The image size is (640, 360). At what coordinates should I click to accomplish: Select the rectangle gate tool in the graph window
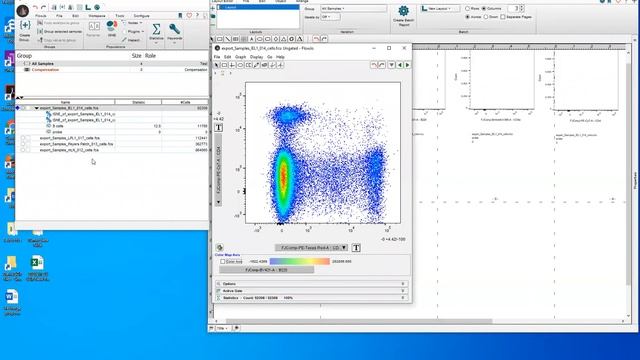tap(224, 65)
